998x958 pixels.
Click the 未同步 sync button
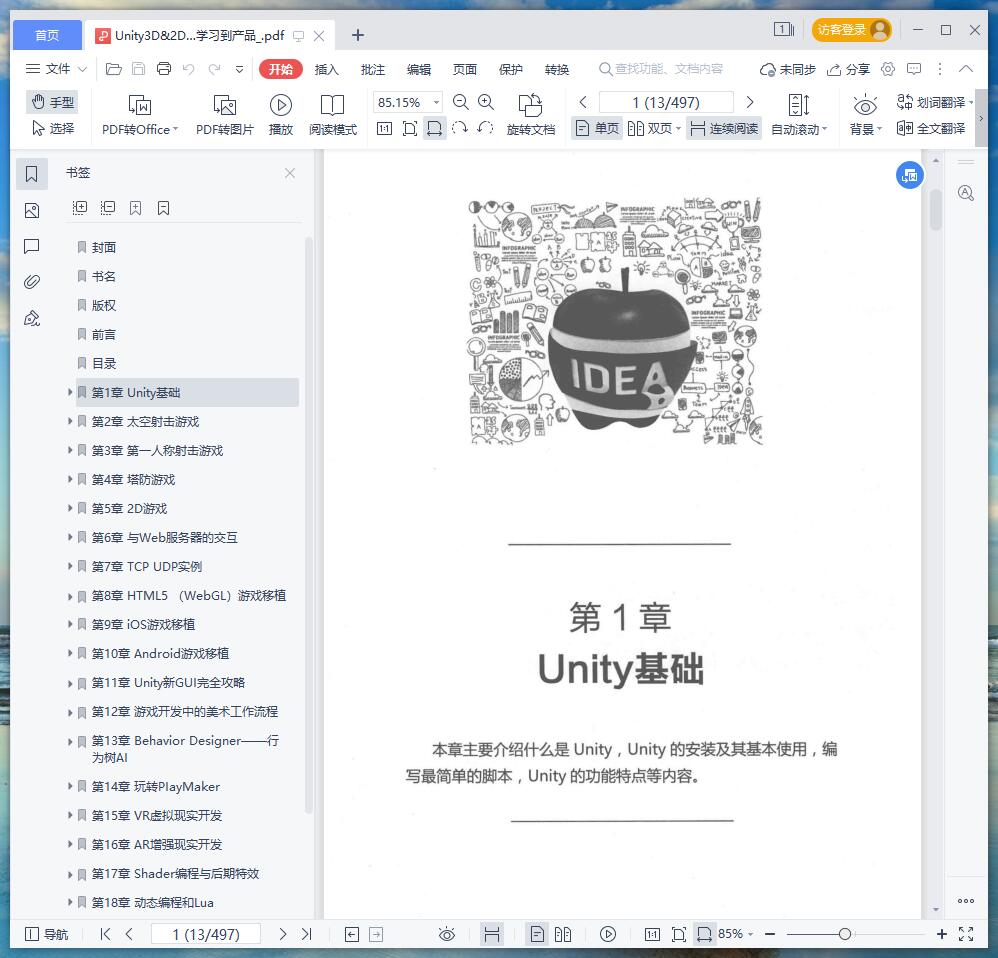(x=788, y=69)
